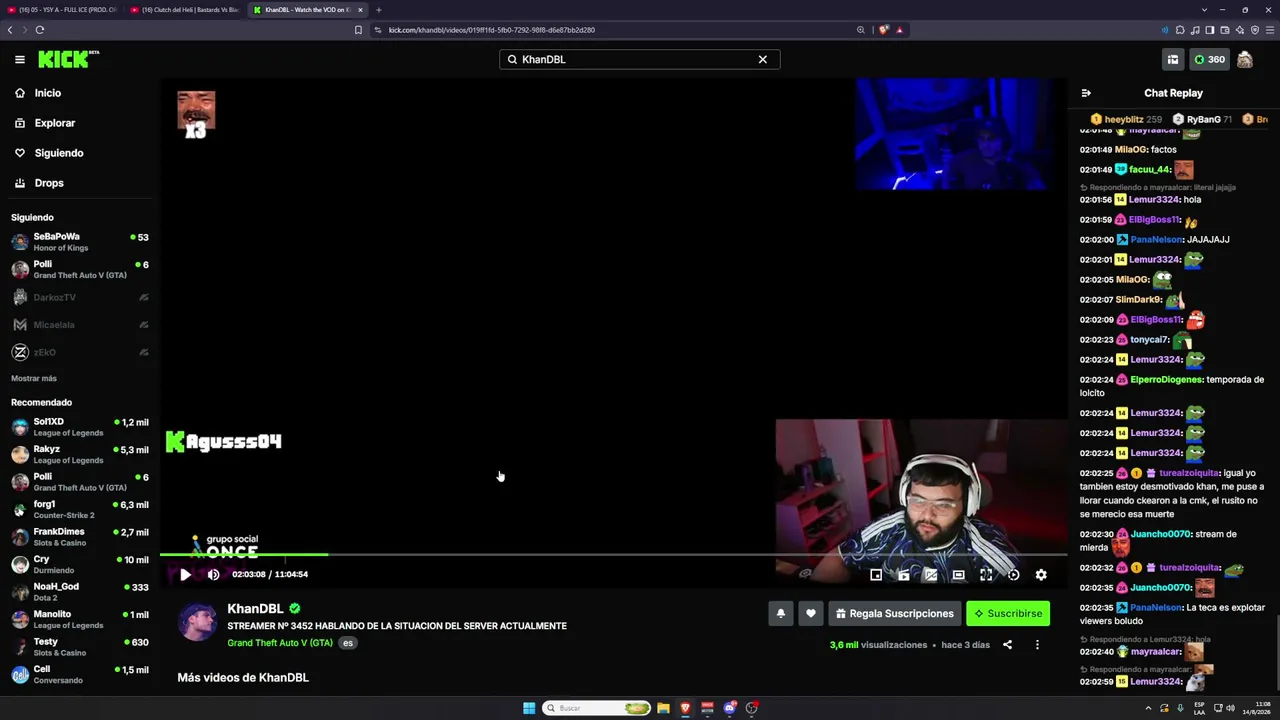Click username ElperroDiogenes in chat
The width and height of the screenshot is (1280, 720).
(1166, 380)
